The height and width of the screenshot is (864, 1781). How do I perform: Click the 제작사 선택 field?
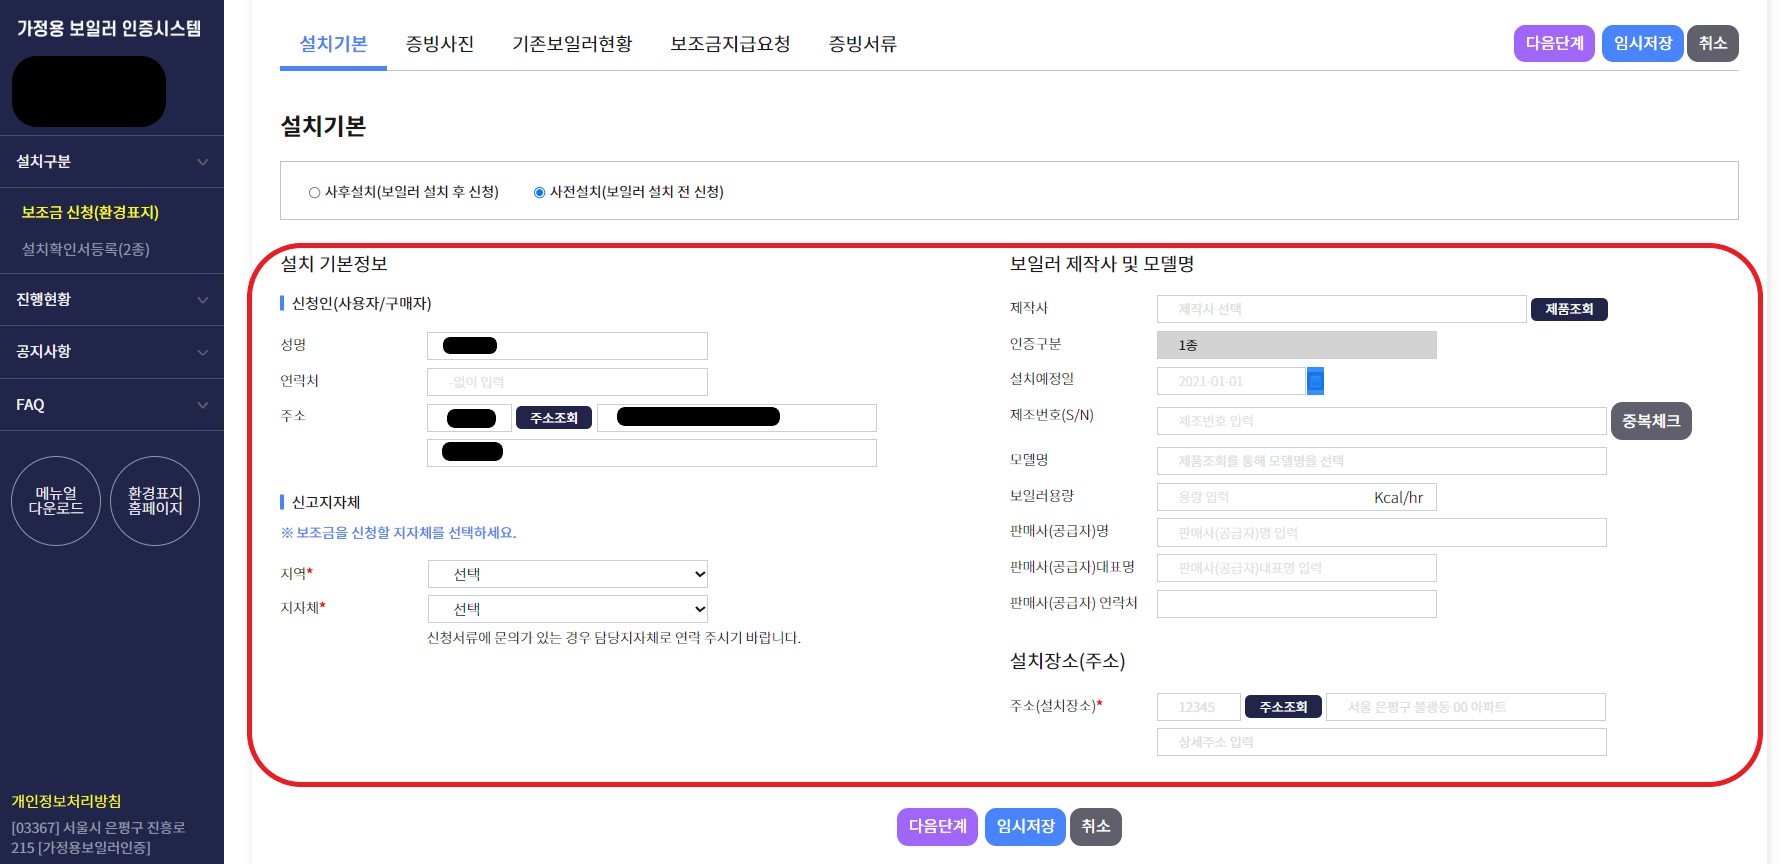coord(1341,309)
